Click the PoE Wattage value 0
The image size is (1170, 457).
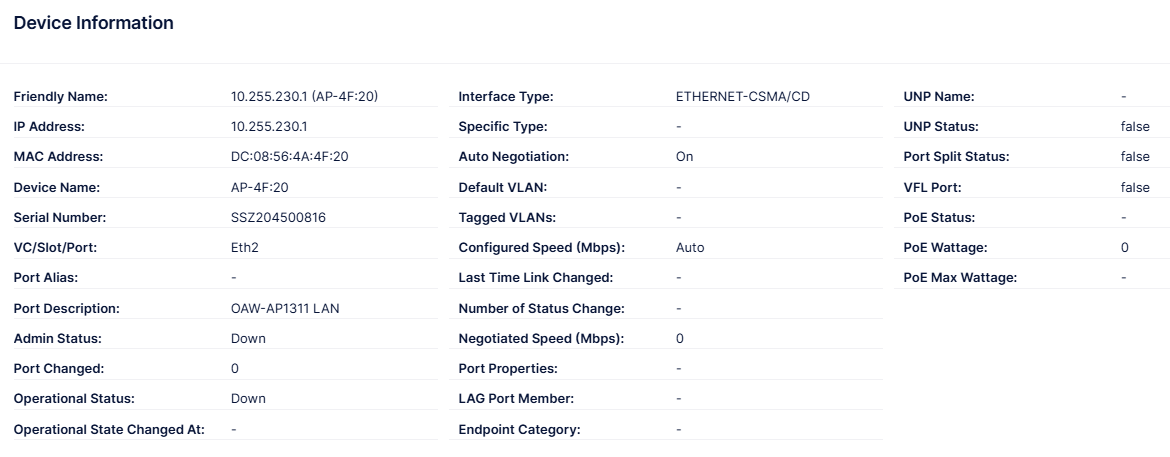1125,247
